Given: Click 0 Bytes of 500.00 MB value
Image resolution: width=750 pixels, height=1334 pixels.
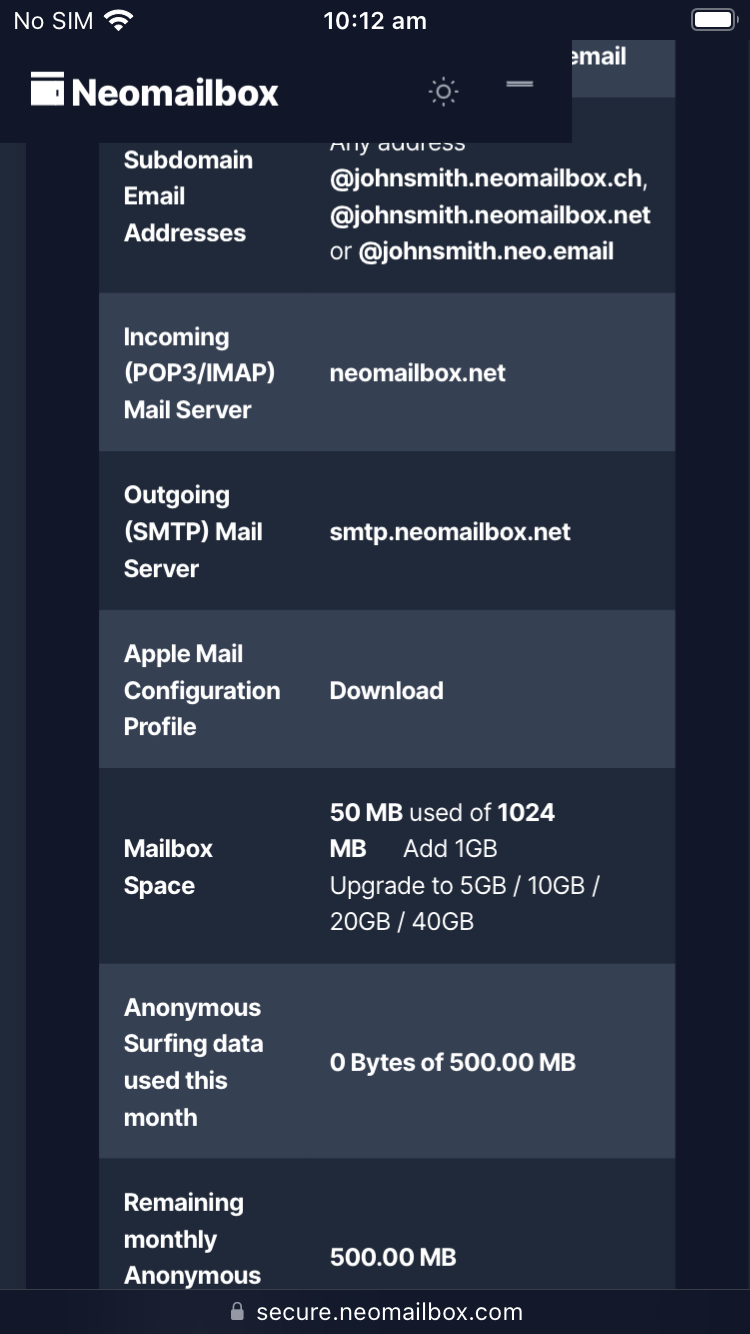Looking at the screenshot, I should (453, 1062).
